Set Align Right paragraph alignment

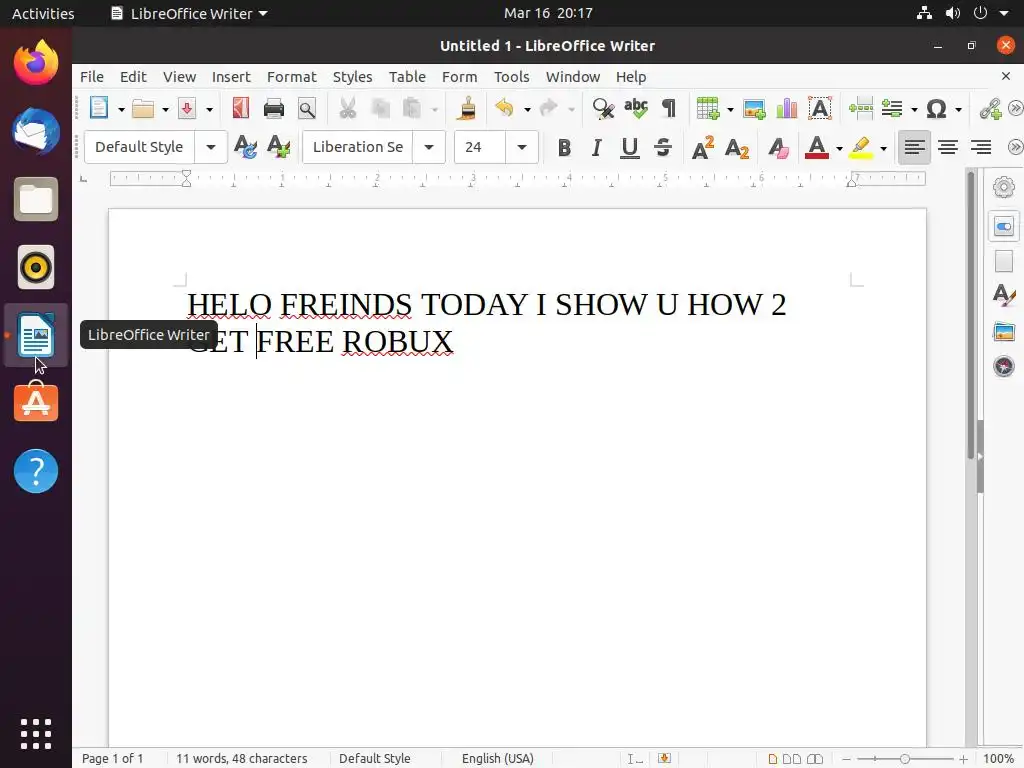click(x=981, y=148)
